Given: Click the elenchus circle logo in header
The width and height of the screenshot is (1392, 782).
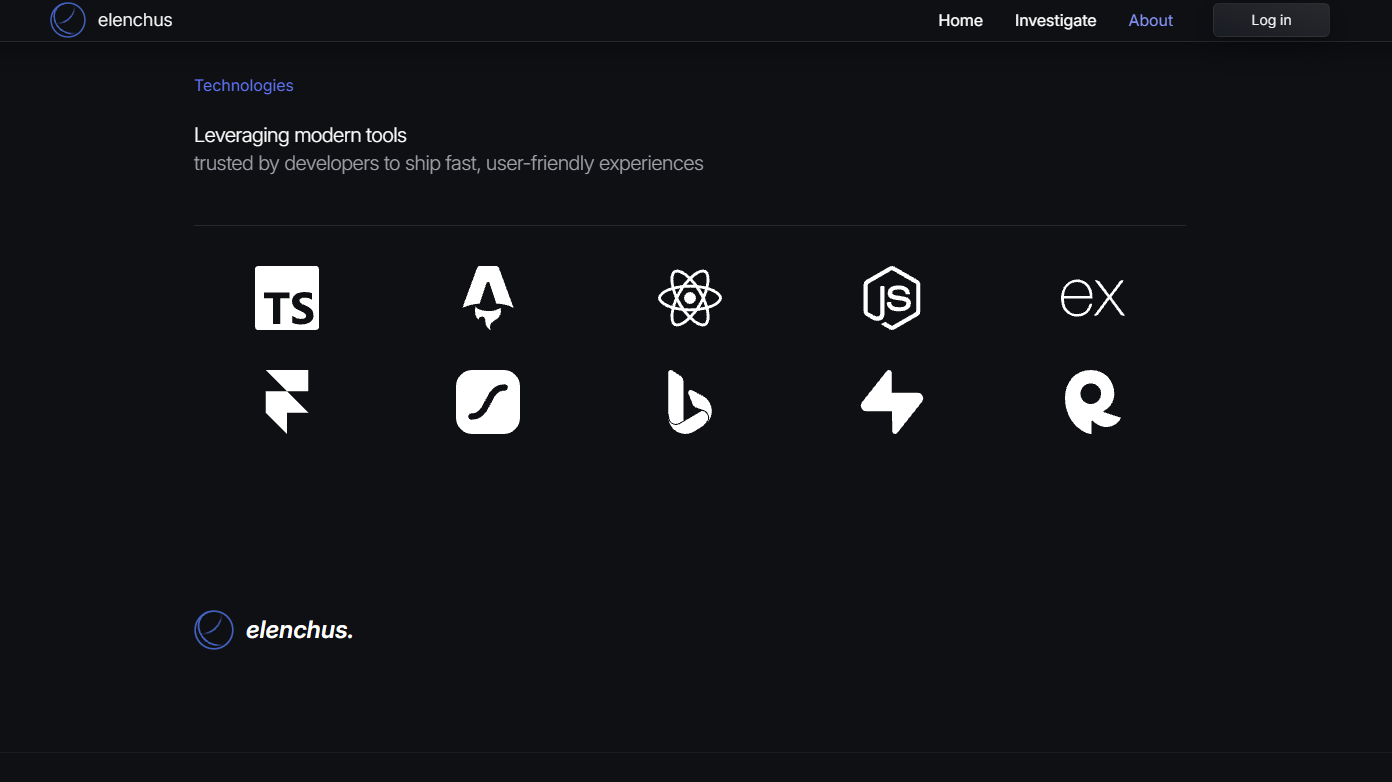Looking at the screenshot, I should [68, 20].
